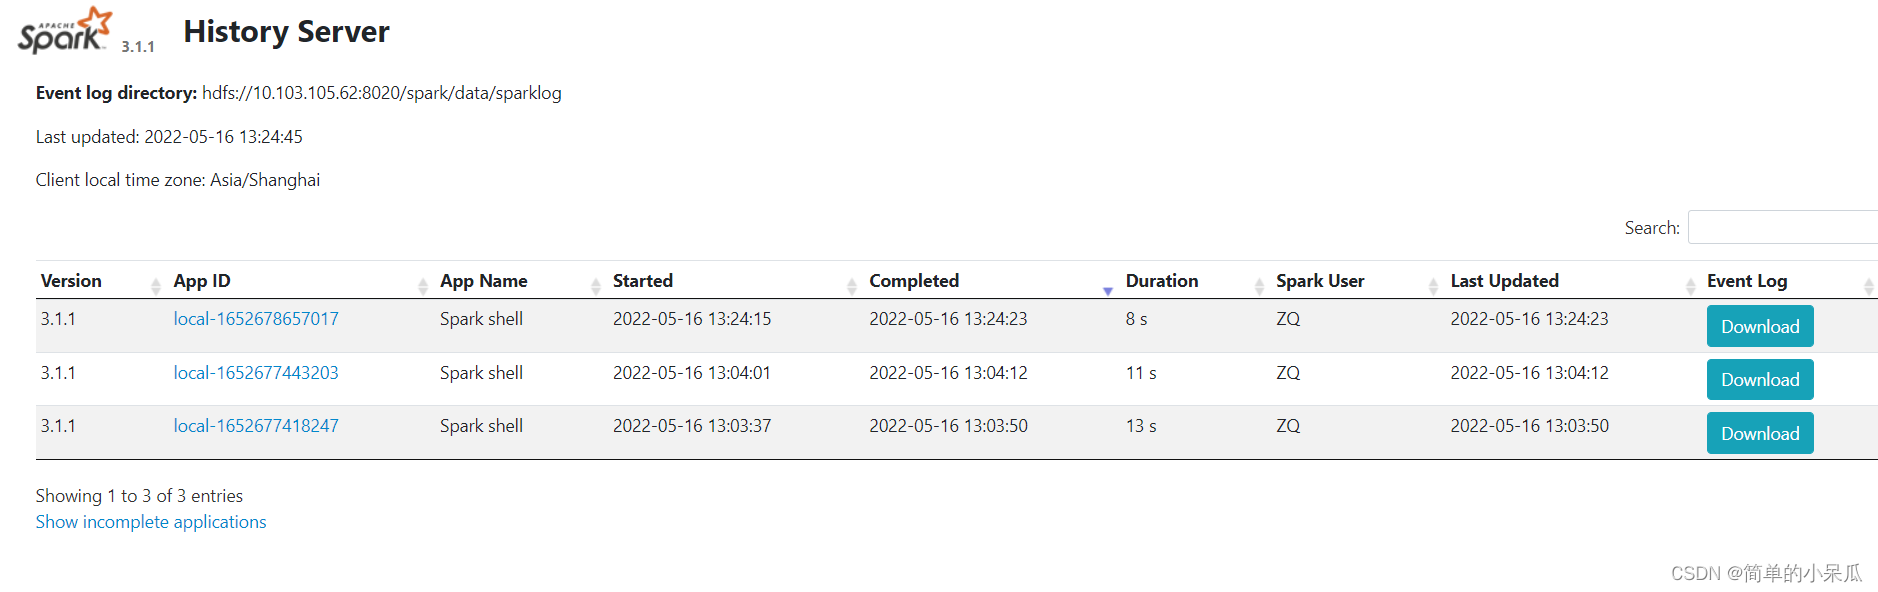Show incomplete applications
The image size is (1878, 592).
click(150, 521)
